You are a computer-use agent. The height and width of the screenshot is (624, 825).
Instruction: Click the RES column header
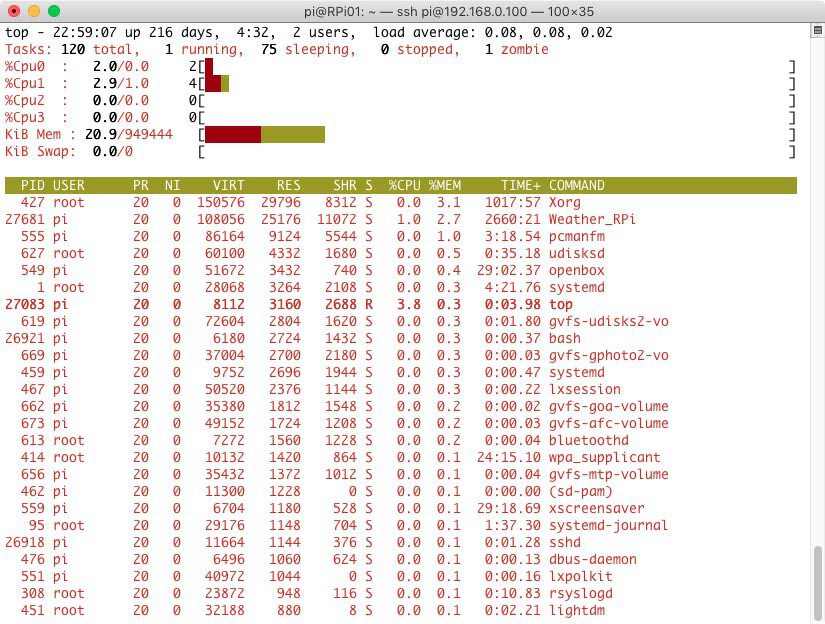pyautogui.click(x=289, y=185)
